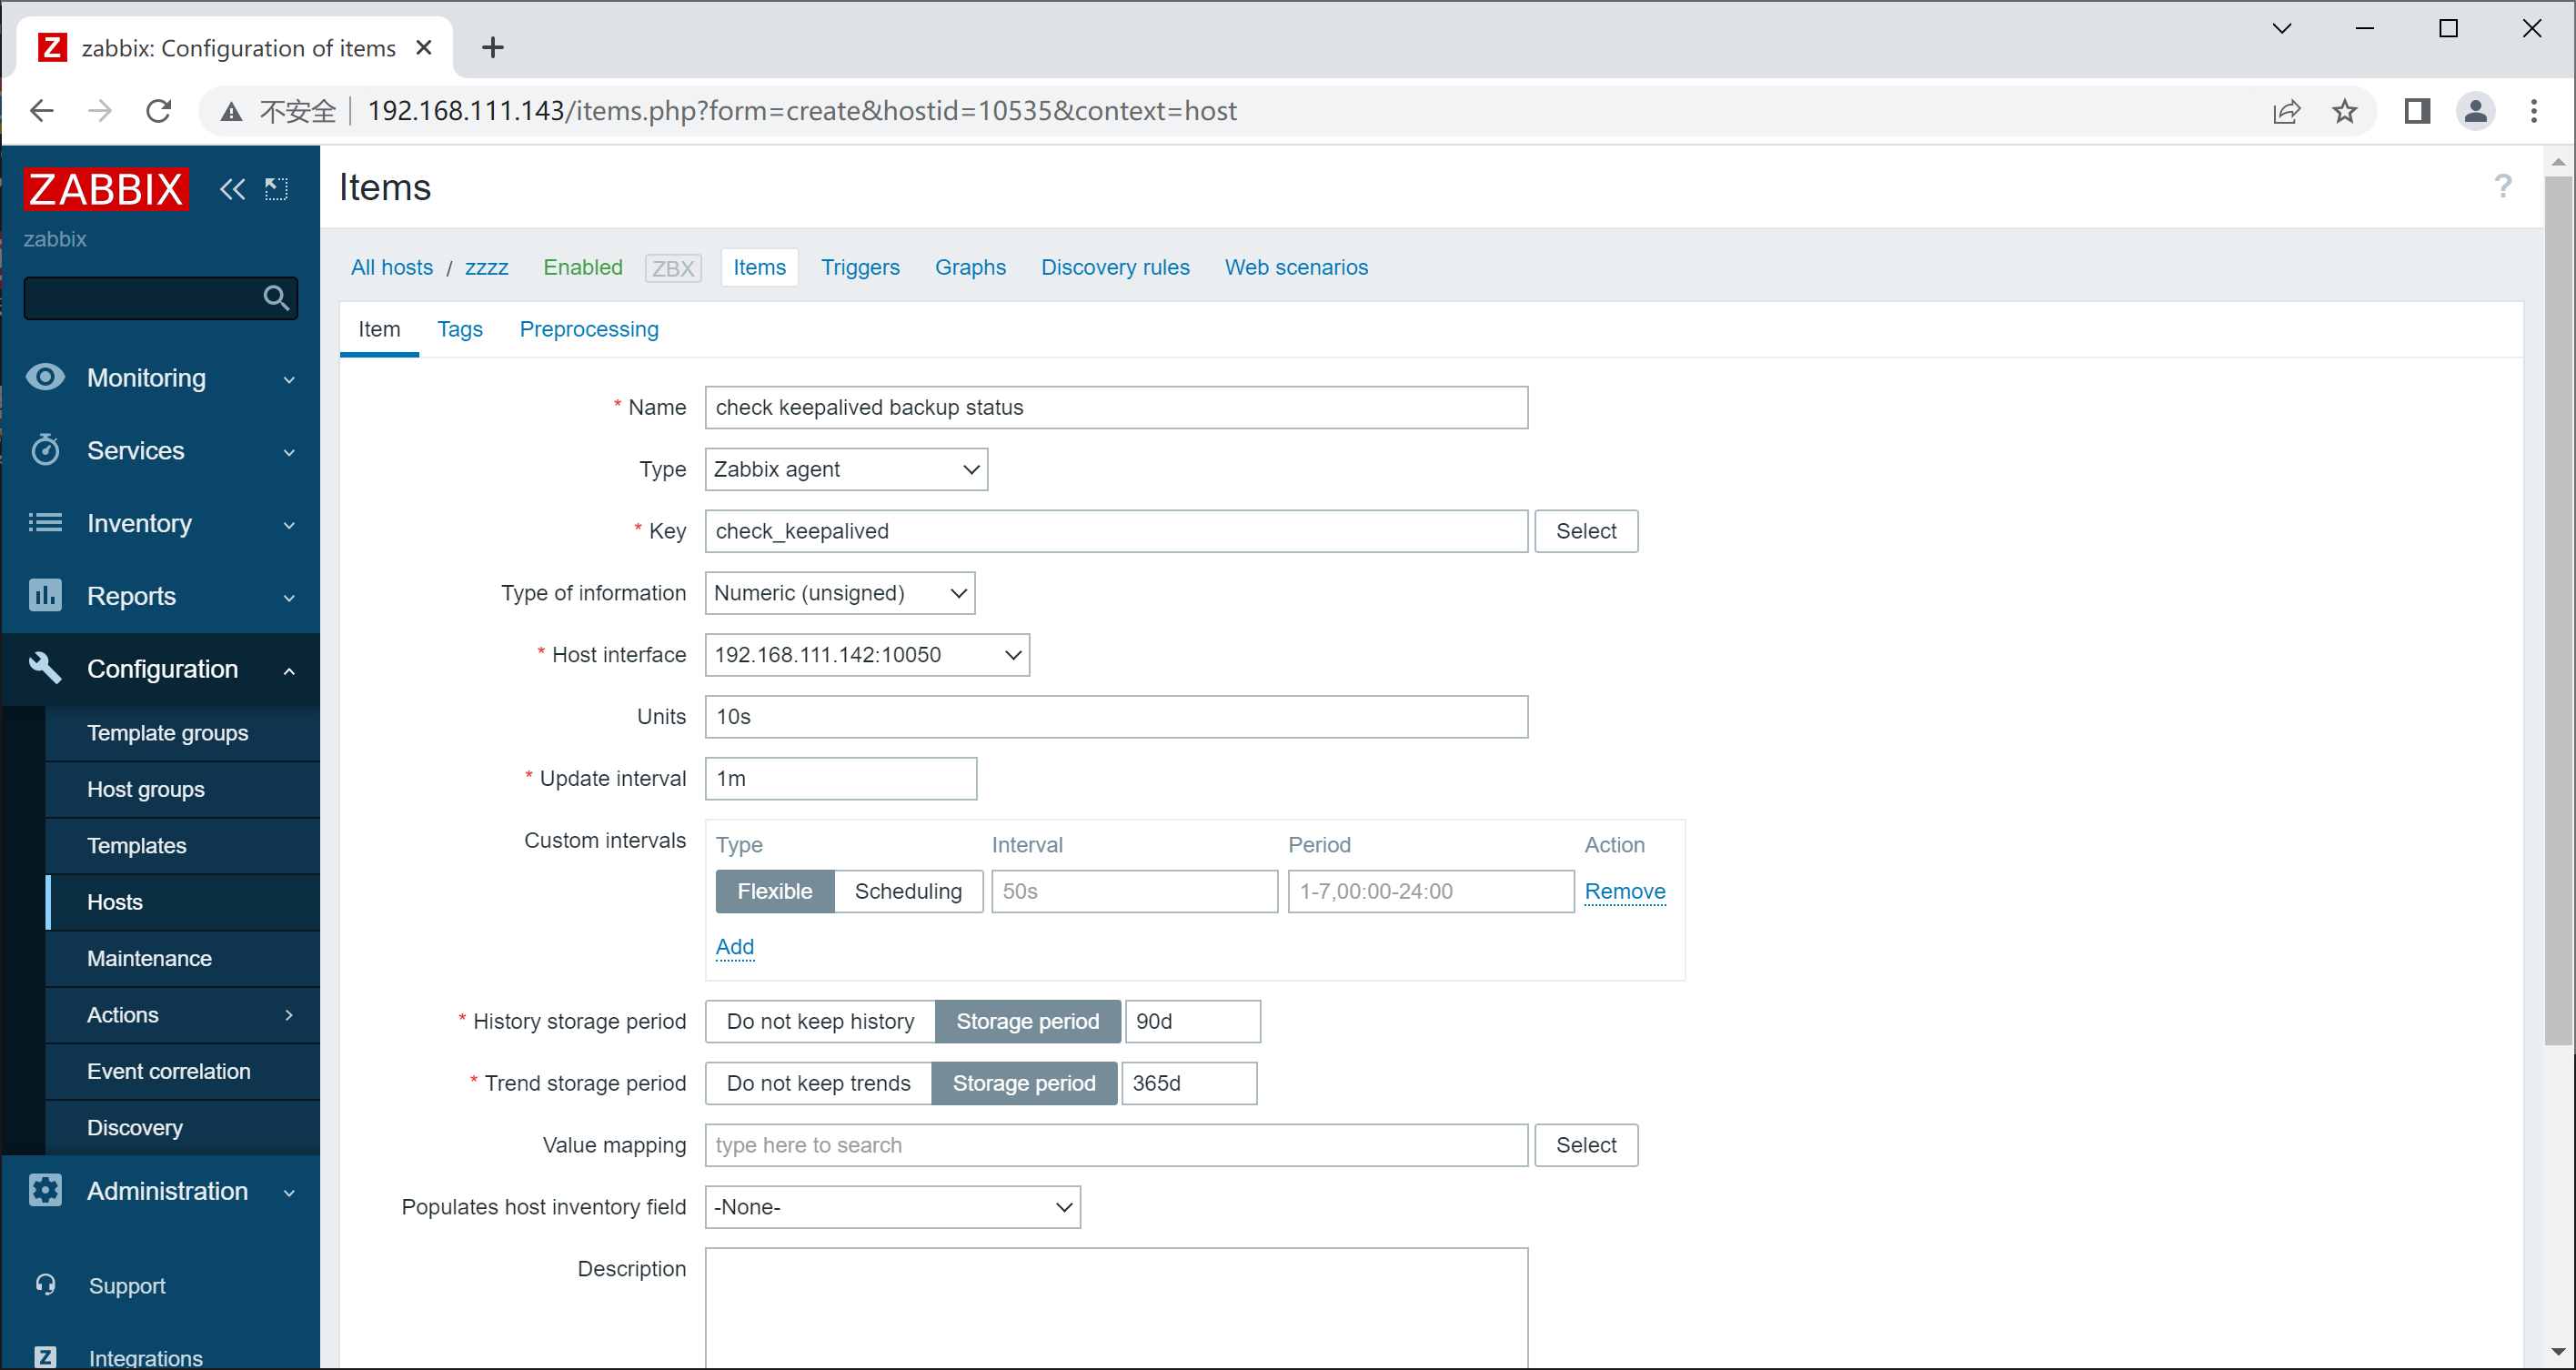Add a new custom interval
Viewport: 2576px width, 1370px height.
pos(734,947)
